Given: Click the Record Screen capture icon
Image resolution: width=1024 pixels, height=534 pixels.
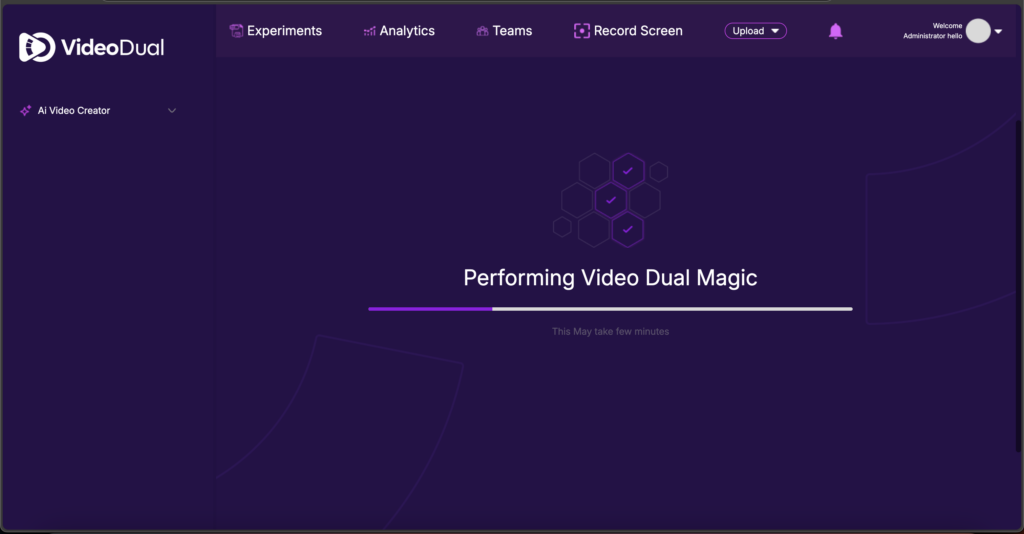Looking at the screenshot, I should [x=581, y=31].
